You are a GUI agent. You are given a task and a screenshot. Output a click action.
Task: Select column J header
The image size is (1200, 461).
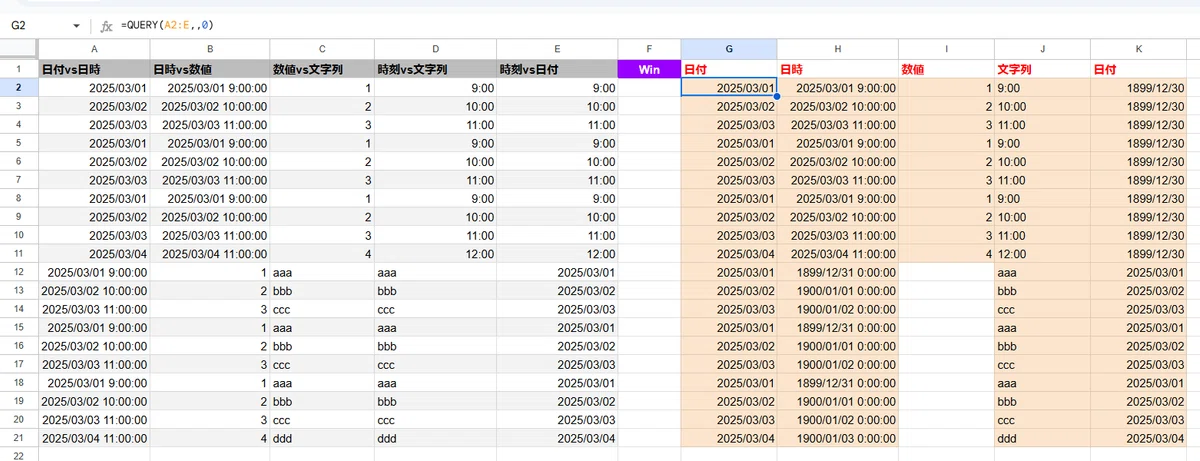point(1042,49)
